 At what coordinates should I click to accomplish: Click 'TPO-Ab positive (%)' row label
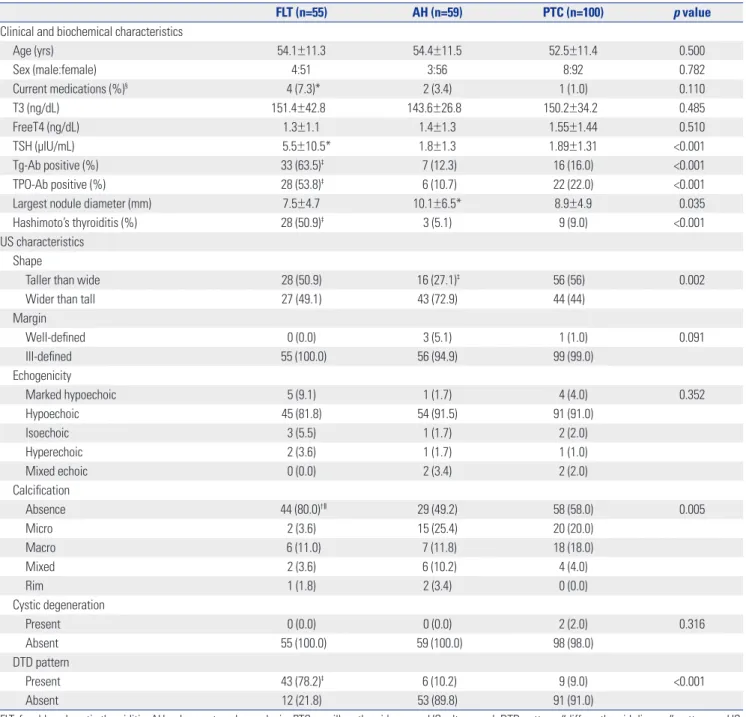(x=59, y=185)
